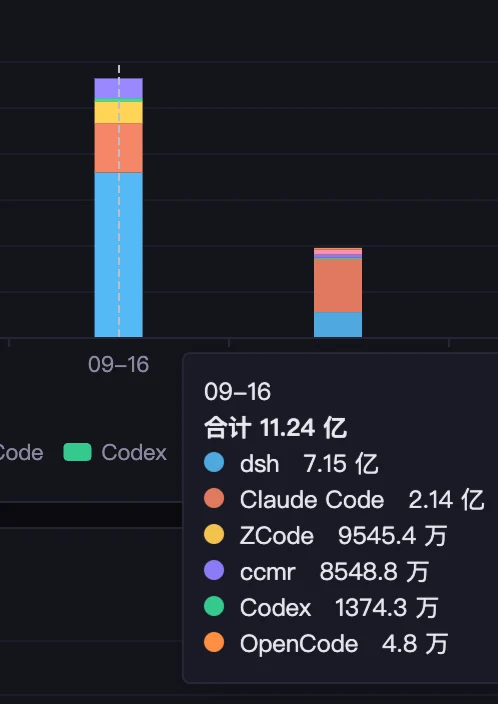
Task: Click the blue segment of the second bar
Action: (338, 325)
